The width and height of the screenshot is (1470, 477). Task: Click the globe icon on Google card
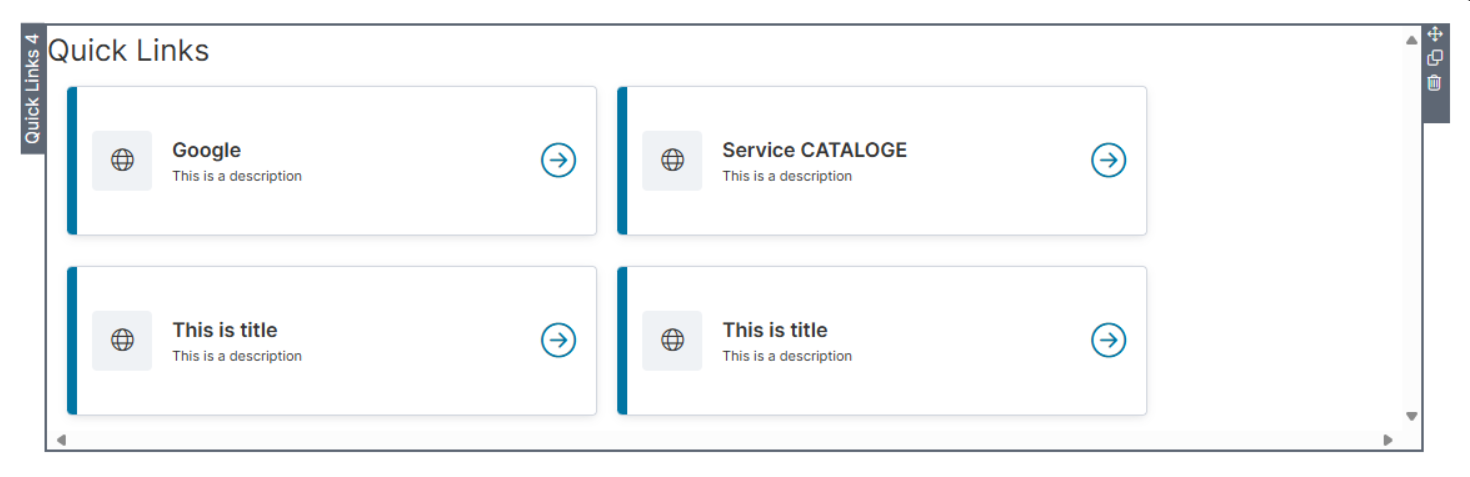122,160
